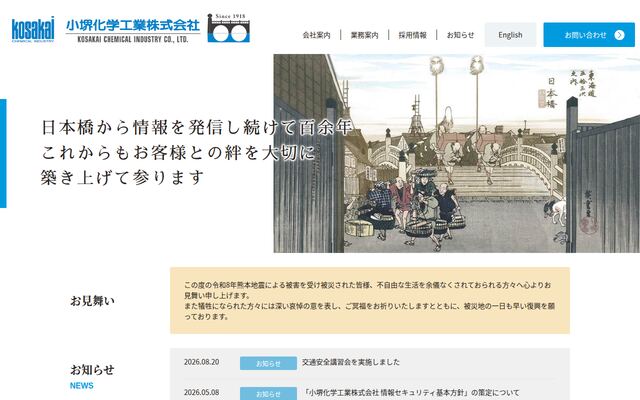
Task: Open the 情報セキュリティ基本方針 news item
Action: point(411,393)
